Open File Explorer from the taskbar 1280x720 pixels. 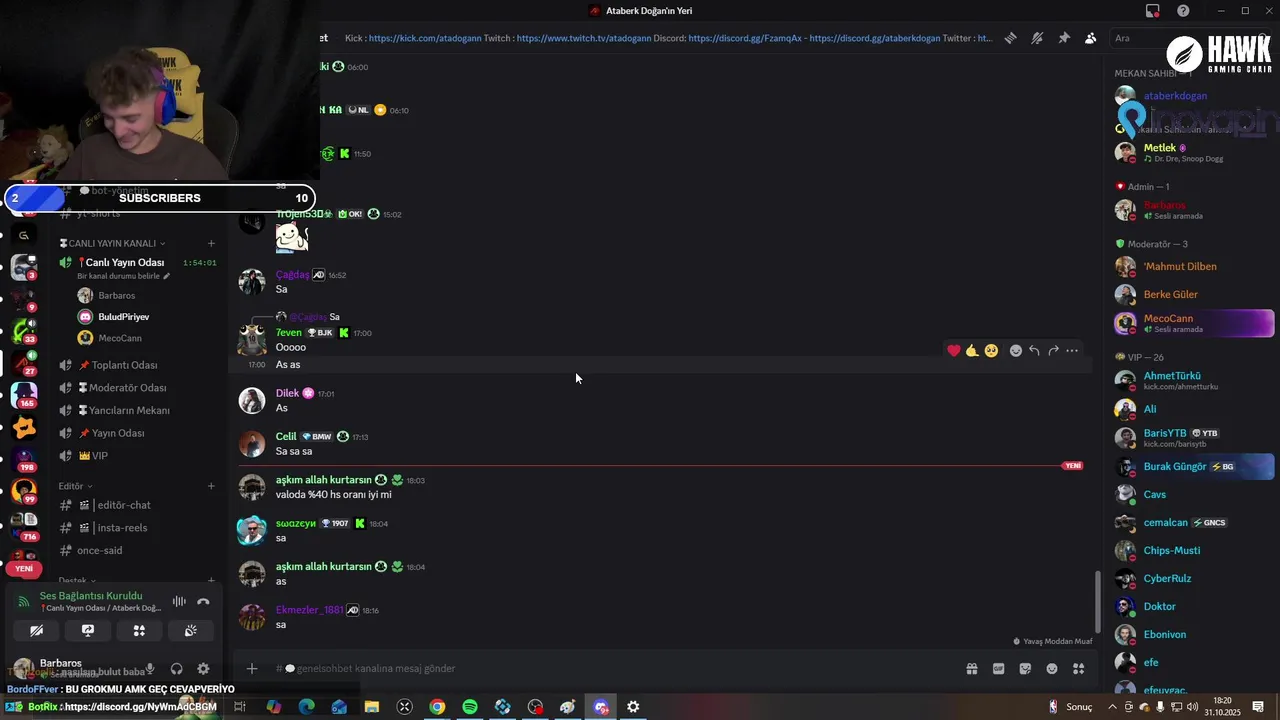click(372, 707)
